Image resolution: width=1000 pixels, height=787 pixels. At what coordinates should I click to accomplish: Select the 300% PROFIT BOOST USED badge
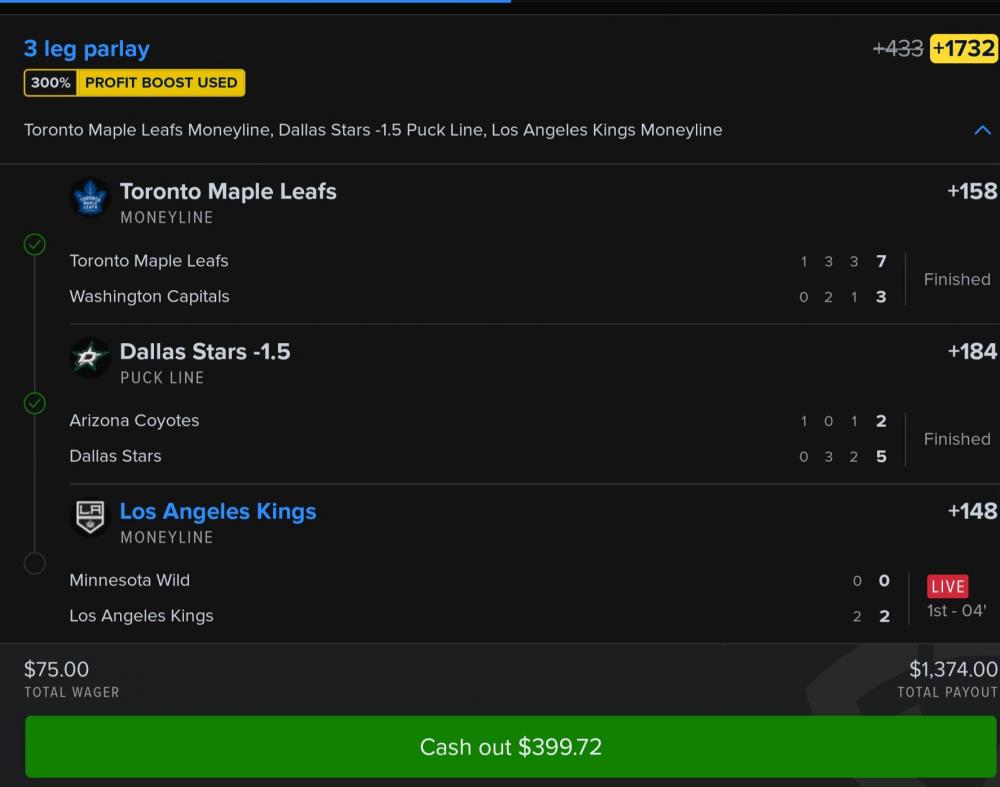point(134,83)
